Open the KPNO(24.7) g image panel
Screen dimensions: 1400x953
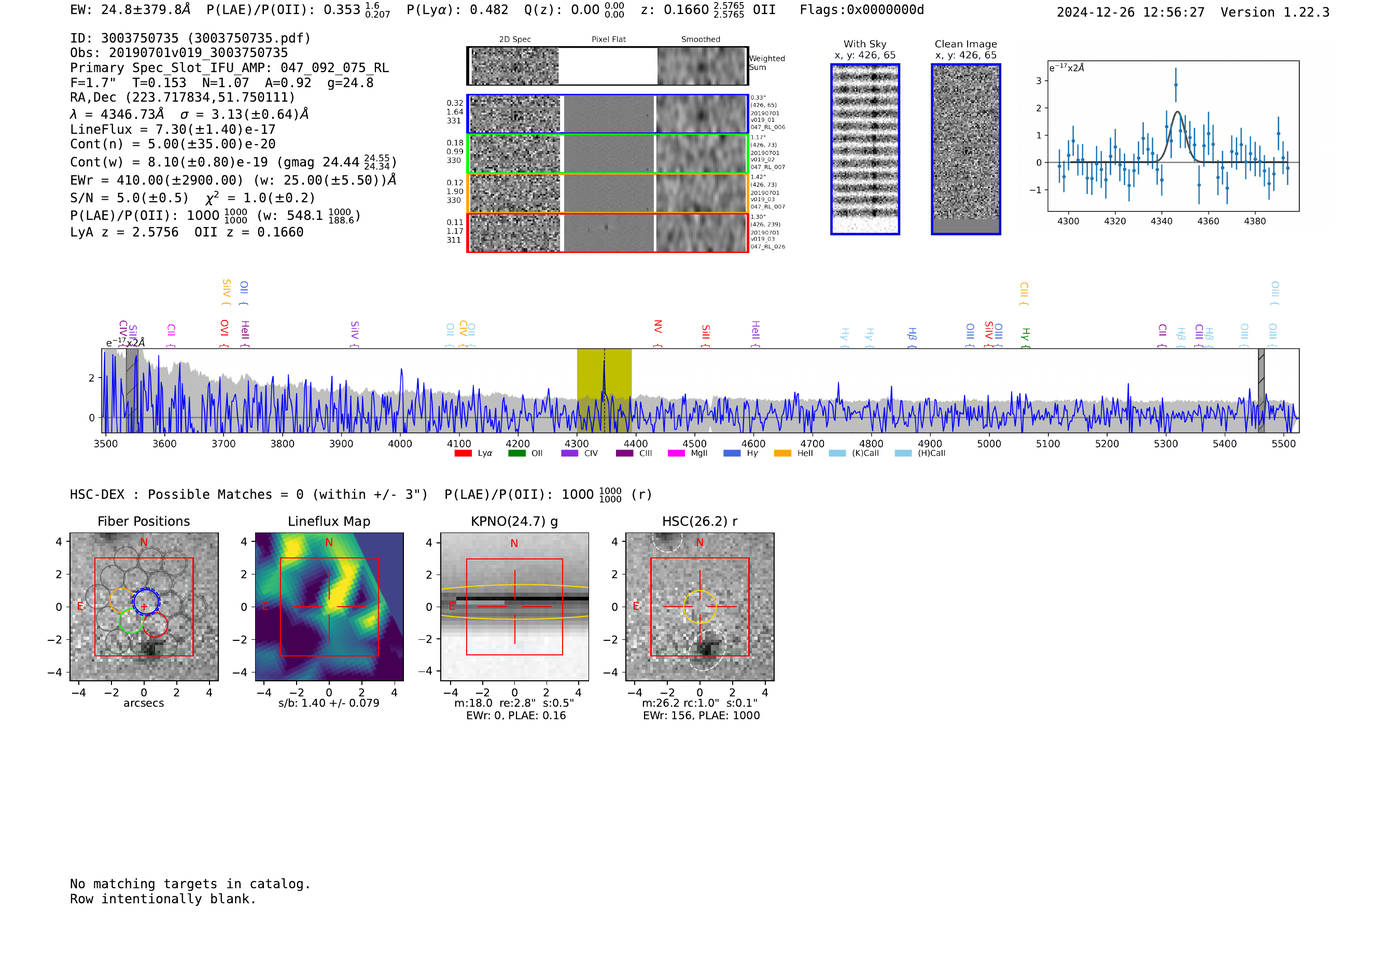click(x=514, y=607)
